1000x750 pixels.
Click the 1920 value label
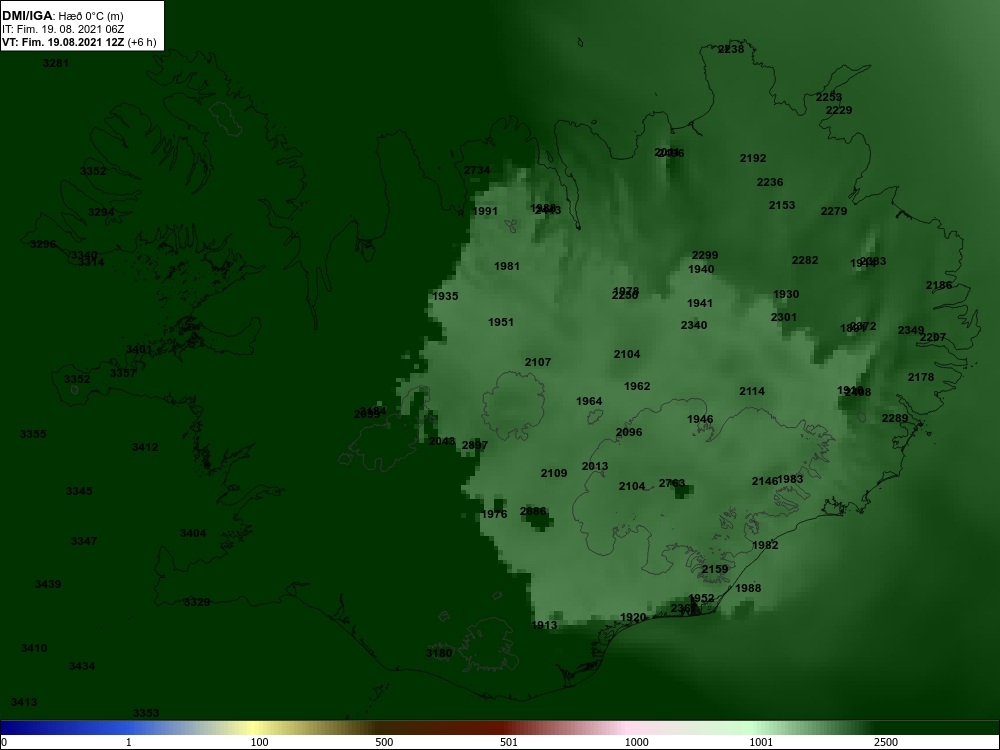(x=633, y=617)
